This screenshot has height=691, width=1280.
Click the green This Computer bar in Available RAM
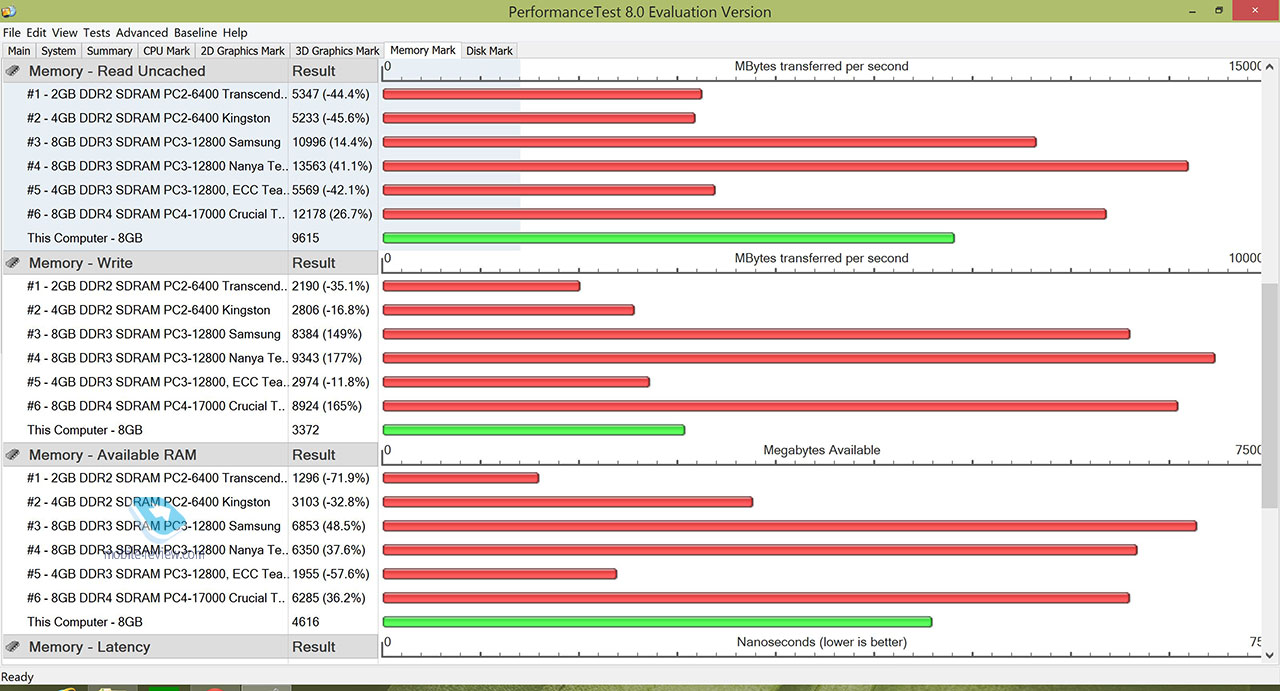pos(657,622)
